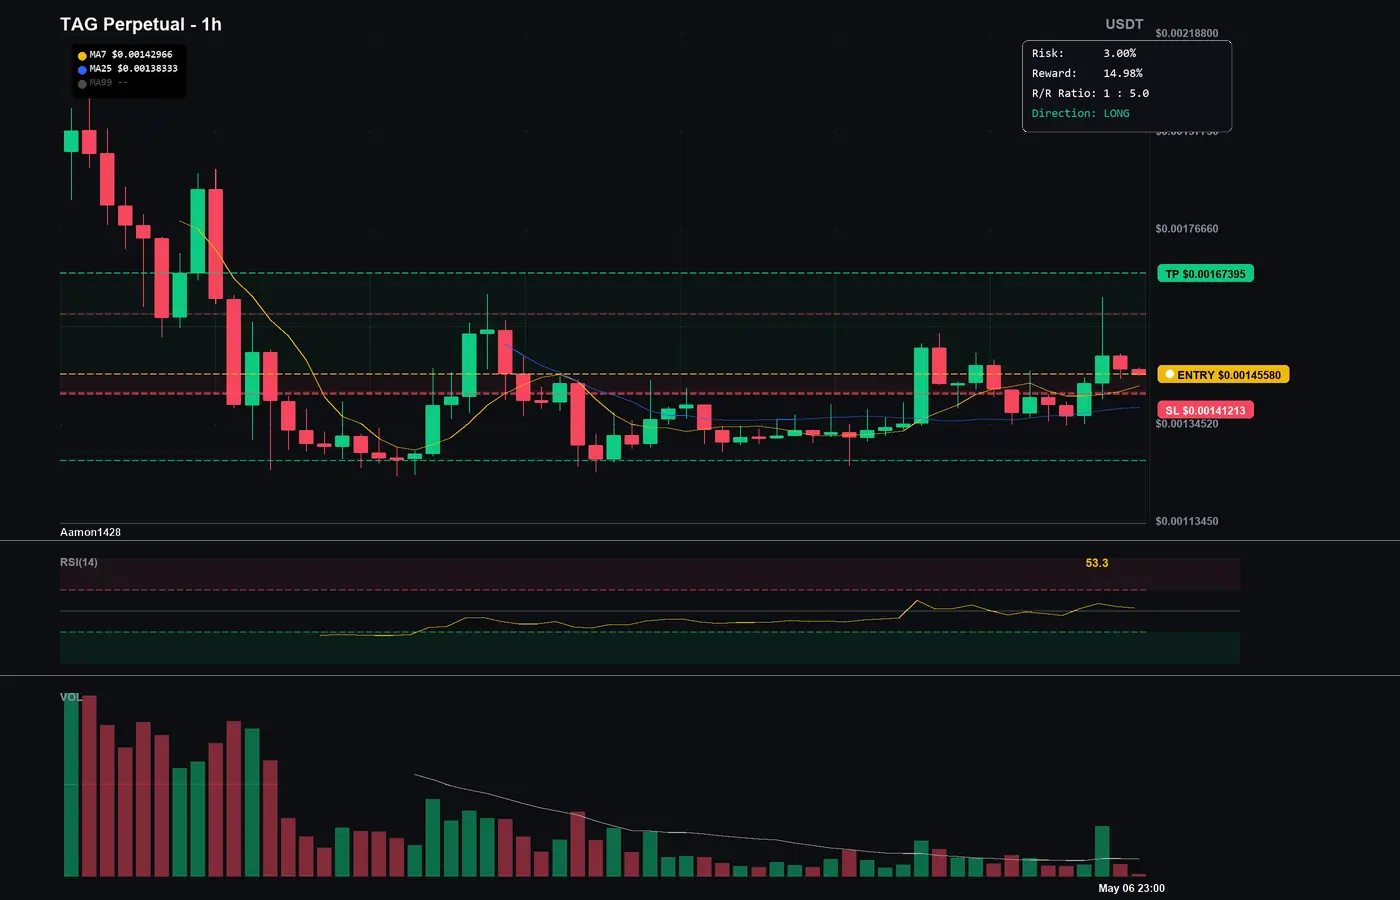1400x900 pixels.
Task: Select the yellow dot inside the ENTRY tag
Action: coord(1169,375)
